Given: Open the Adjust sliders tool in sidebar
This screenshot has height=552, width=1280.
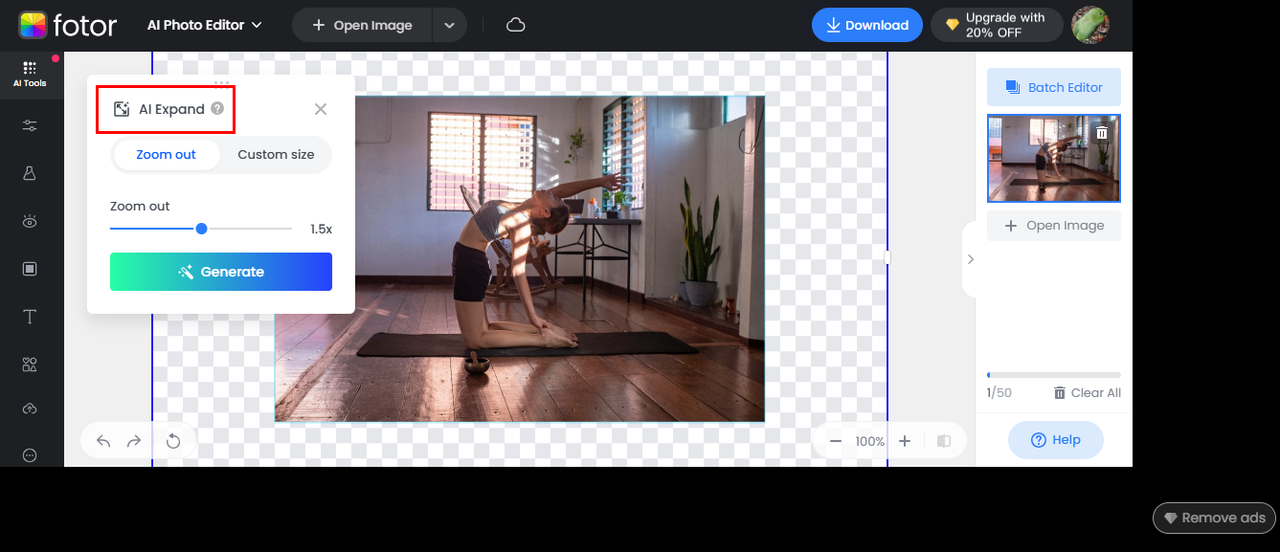Looking at the screenshot, I should [x=29, y=125].
